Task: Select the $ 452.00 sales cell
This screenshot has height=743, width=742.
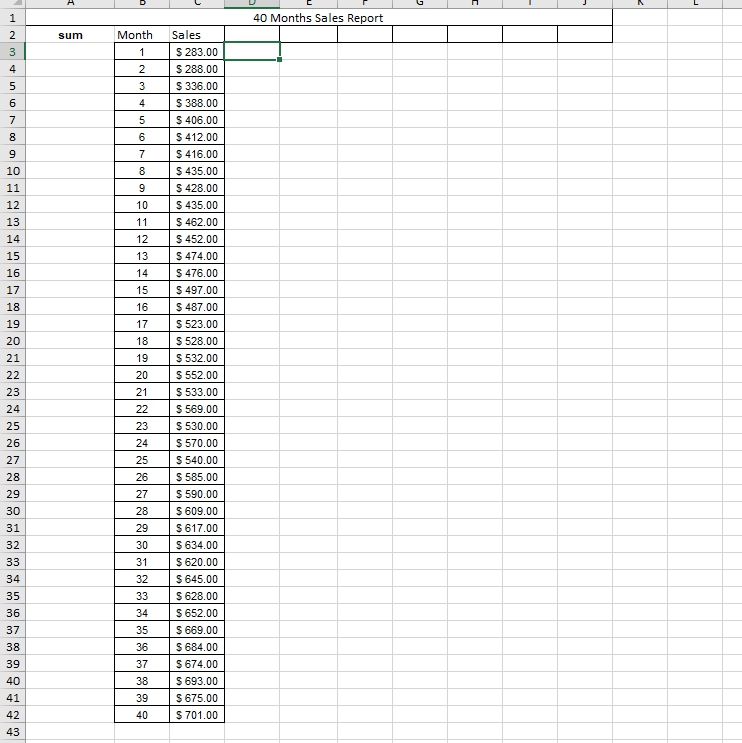Action: coord(197,239)
